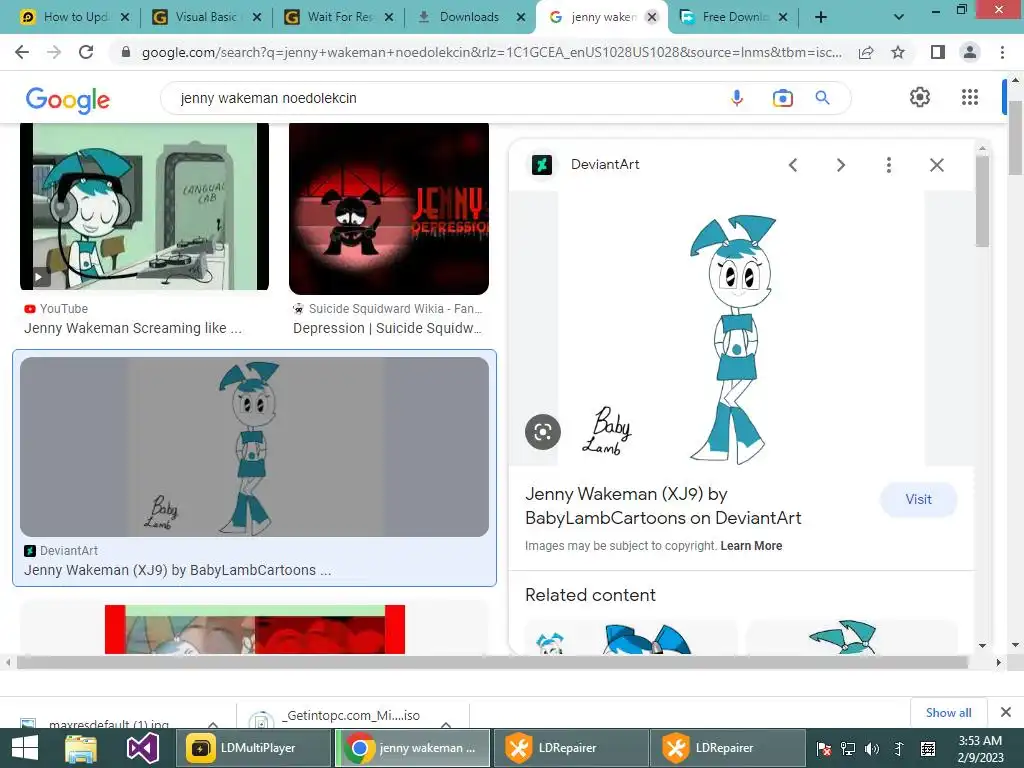This screenshot has width=1024, height=768.
Task: Click the horizontal page scrollbar
Action: (492, 662)
